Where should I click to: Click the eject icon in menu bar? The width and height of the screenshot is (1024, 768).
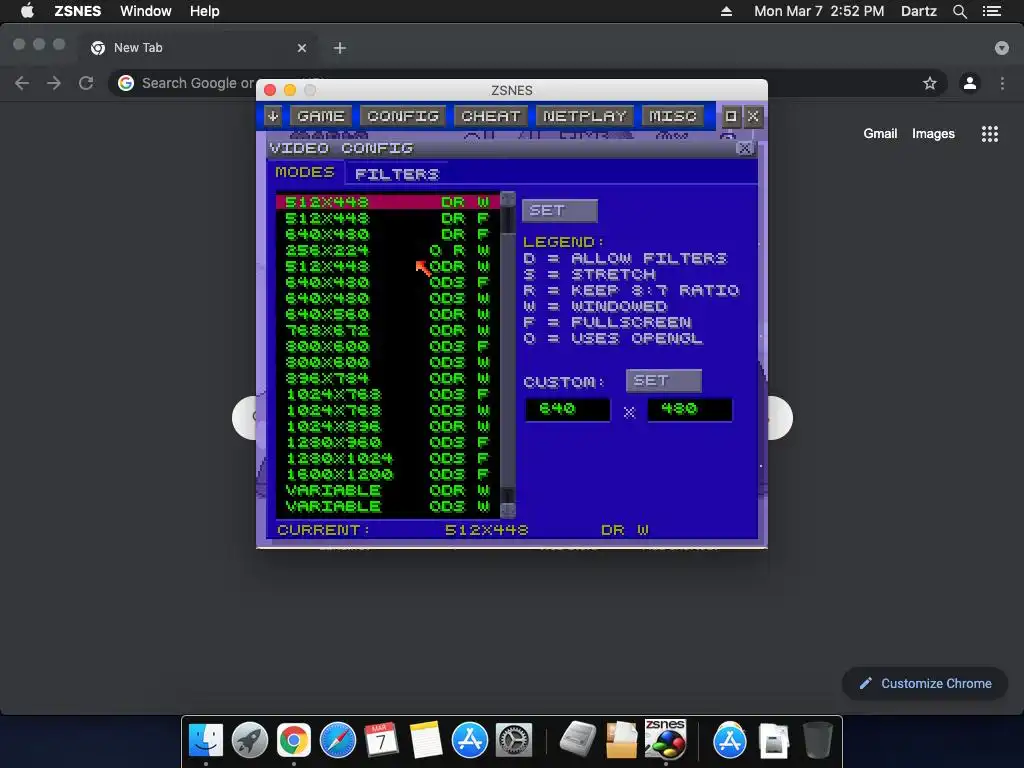coord(726,11)
